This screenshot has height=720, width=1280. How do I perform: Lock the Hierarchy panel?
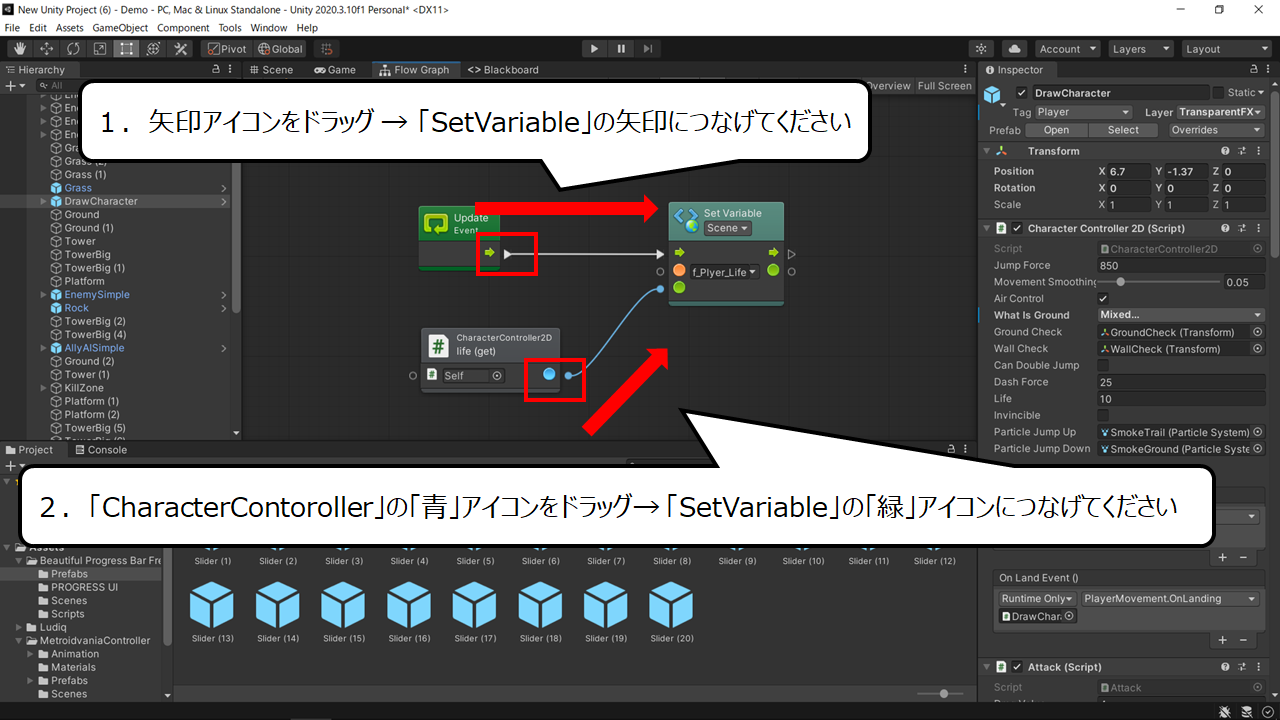click(x=217, y=70)
